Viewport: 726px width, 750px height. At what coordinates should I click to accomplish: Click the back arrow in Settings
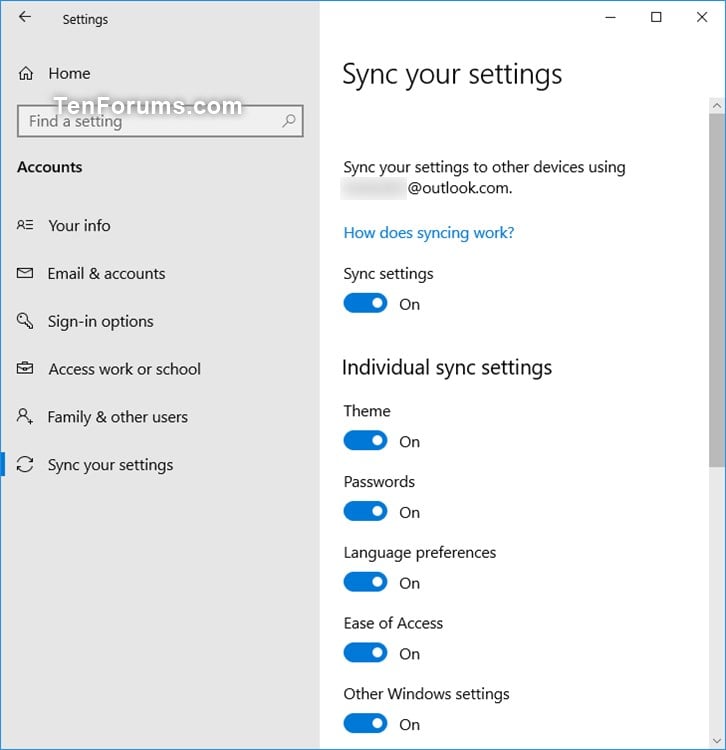click(x=24, y=17)
